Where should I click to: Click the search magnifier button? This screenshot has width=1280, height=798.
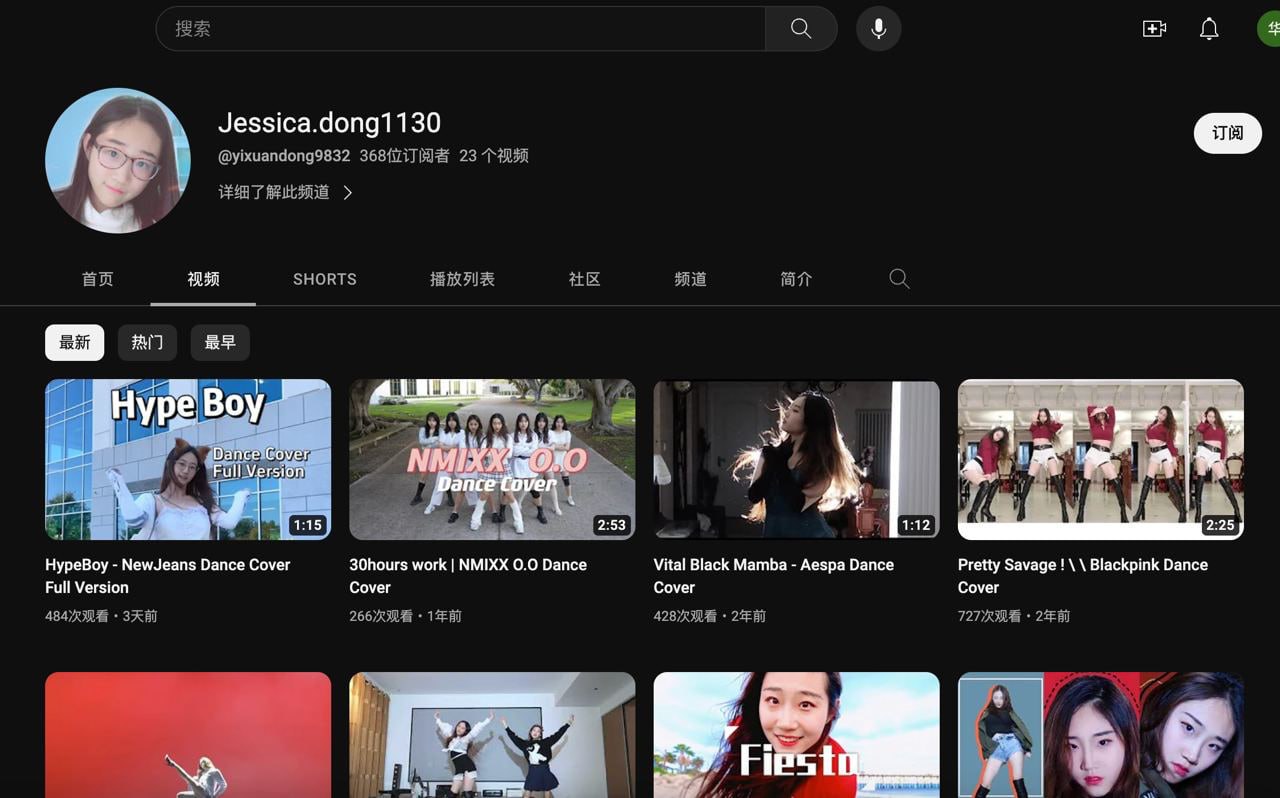pos(801,29)
